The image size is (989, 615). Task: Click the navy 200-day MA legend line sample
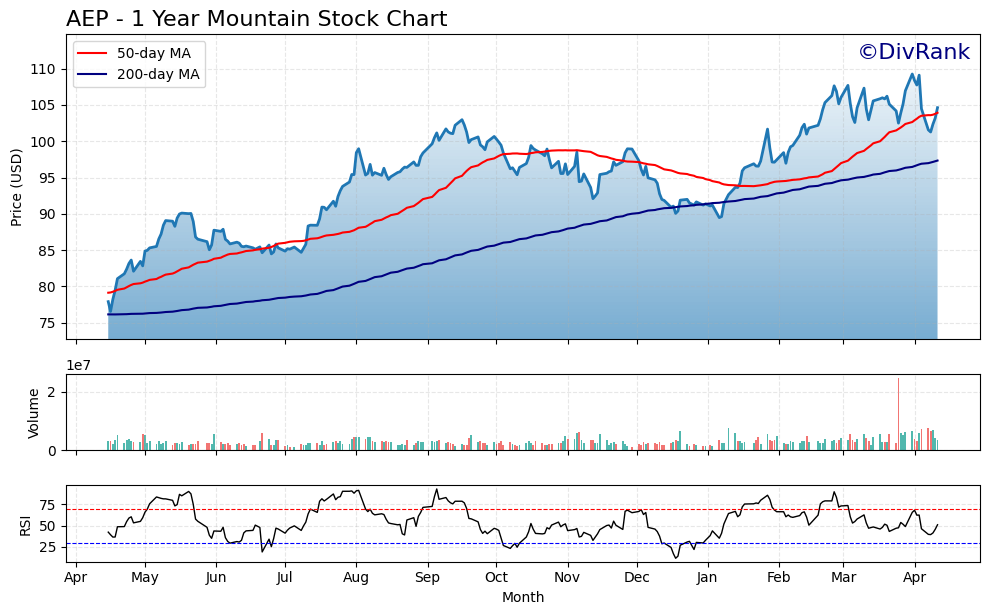pyautogui.click(x=92, y=74)
